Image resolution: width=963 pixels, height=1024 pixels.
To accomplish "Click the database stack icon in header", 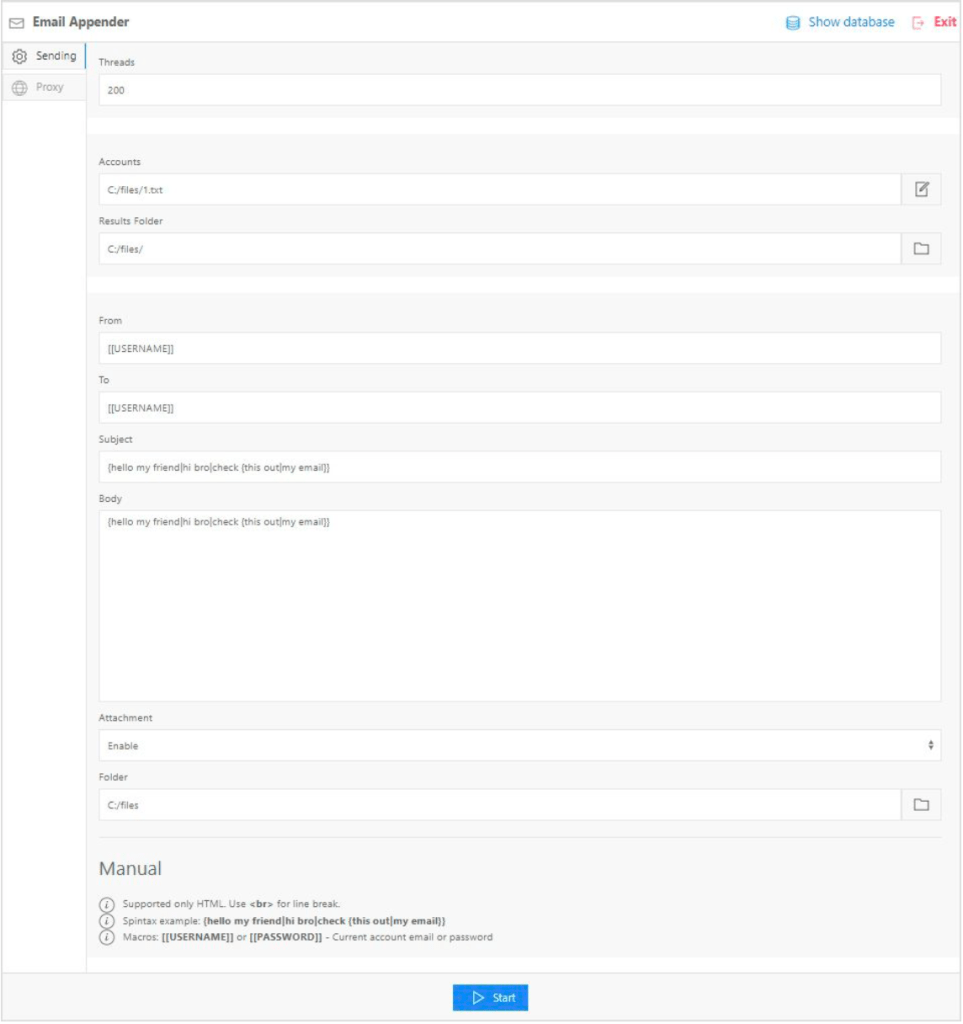I will coord(793,22).
